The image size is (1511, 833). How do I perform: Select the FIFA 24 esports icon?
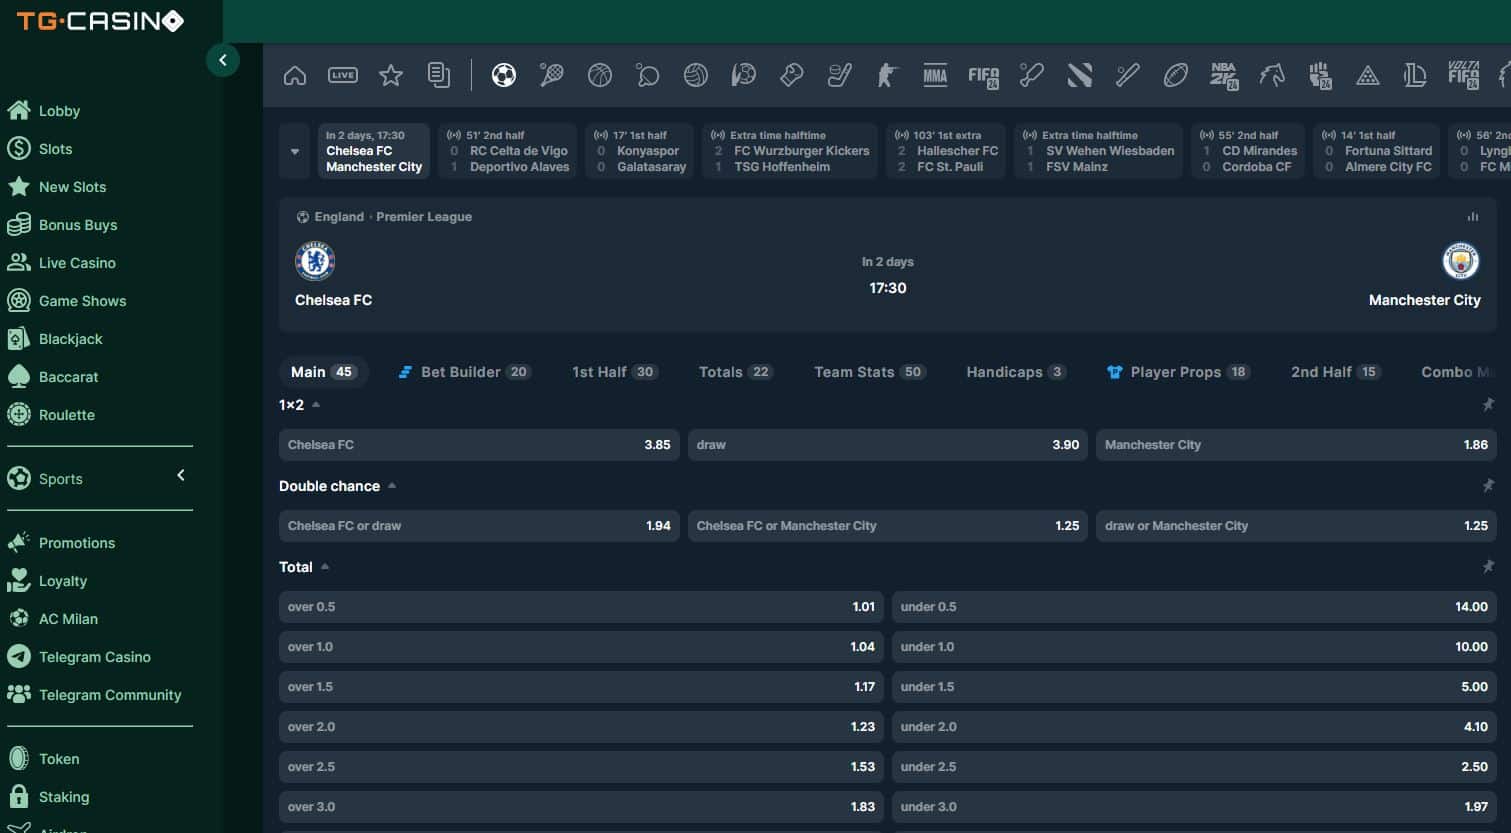coord(984,76)
